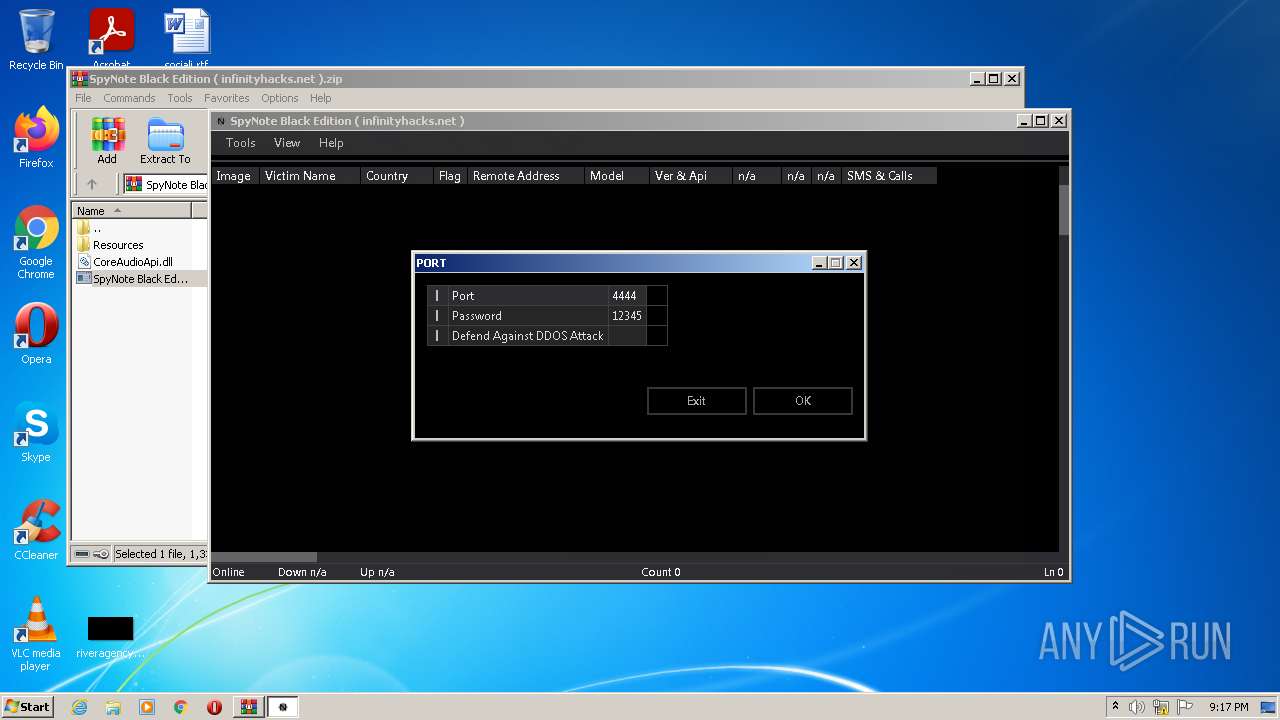1280x720 pixels.
Task: Open the Help menu in SpyNote
Action: (331, 143)
